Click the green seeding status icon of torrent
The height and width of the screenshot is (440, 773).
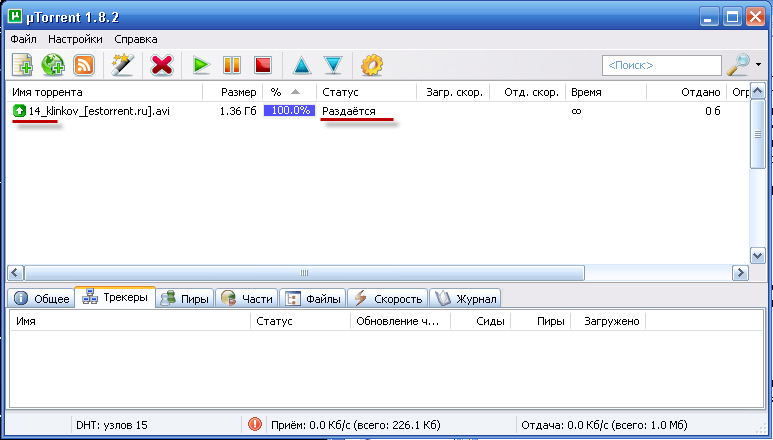[x=19, y=111]
